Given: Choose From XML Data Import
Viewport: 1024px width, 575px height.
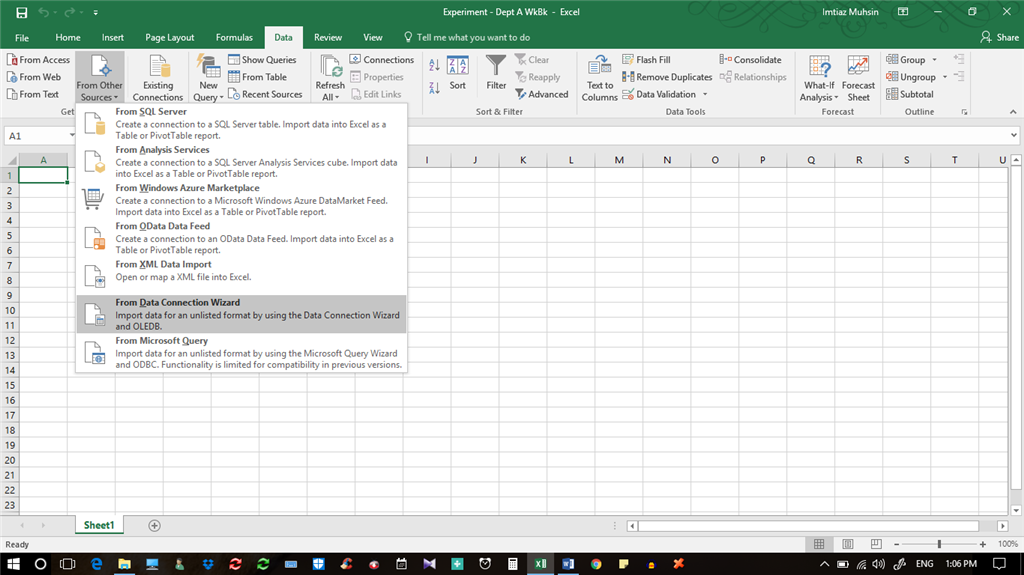Looking at the screenshot, I should pos(242,275).
